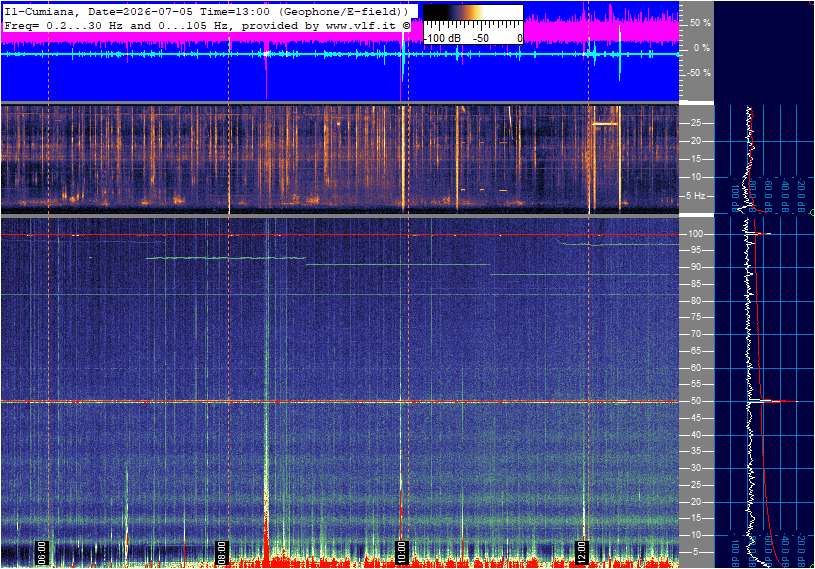Click the '100' tick on the E-field frequency axis

click(696, 234)
